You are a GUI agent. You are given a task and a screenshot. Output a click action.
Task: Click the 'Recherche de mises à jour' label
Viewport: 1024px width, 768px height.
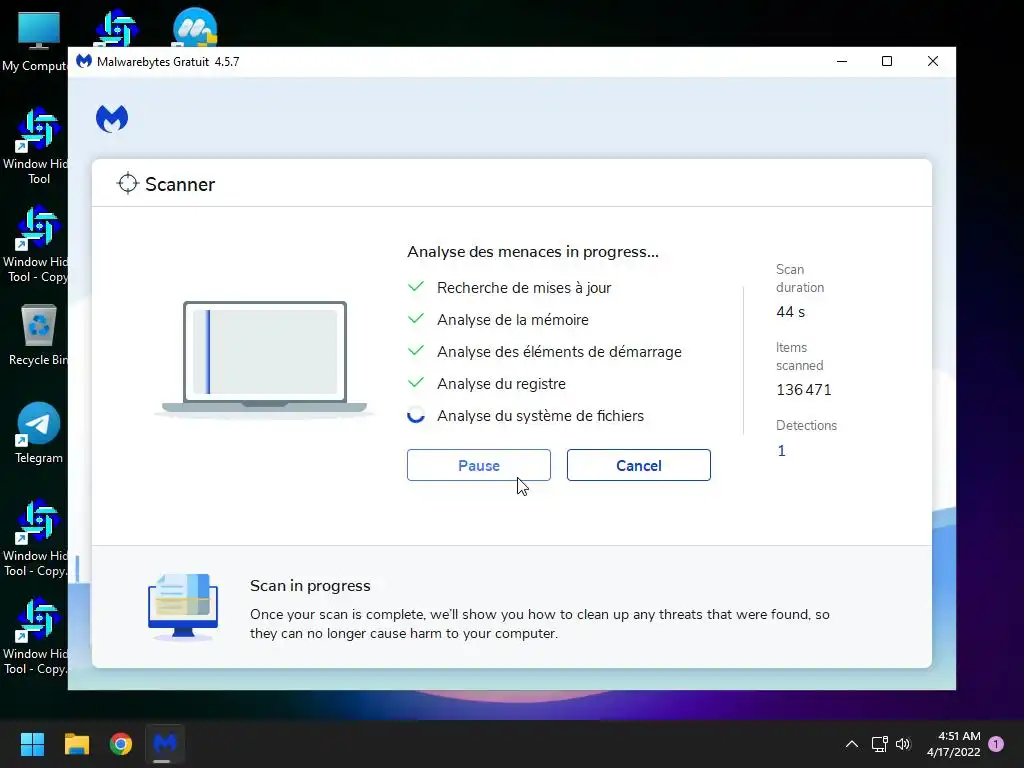524,288
